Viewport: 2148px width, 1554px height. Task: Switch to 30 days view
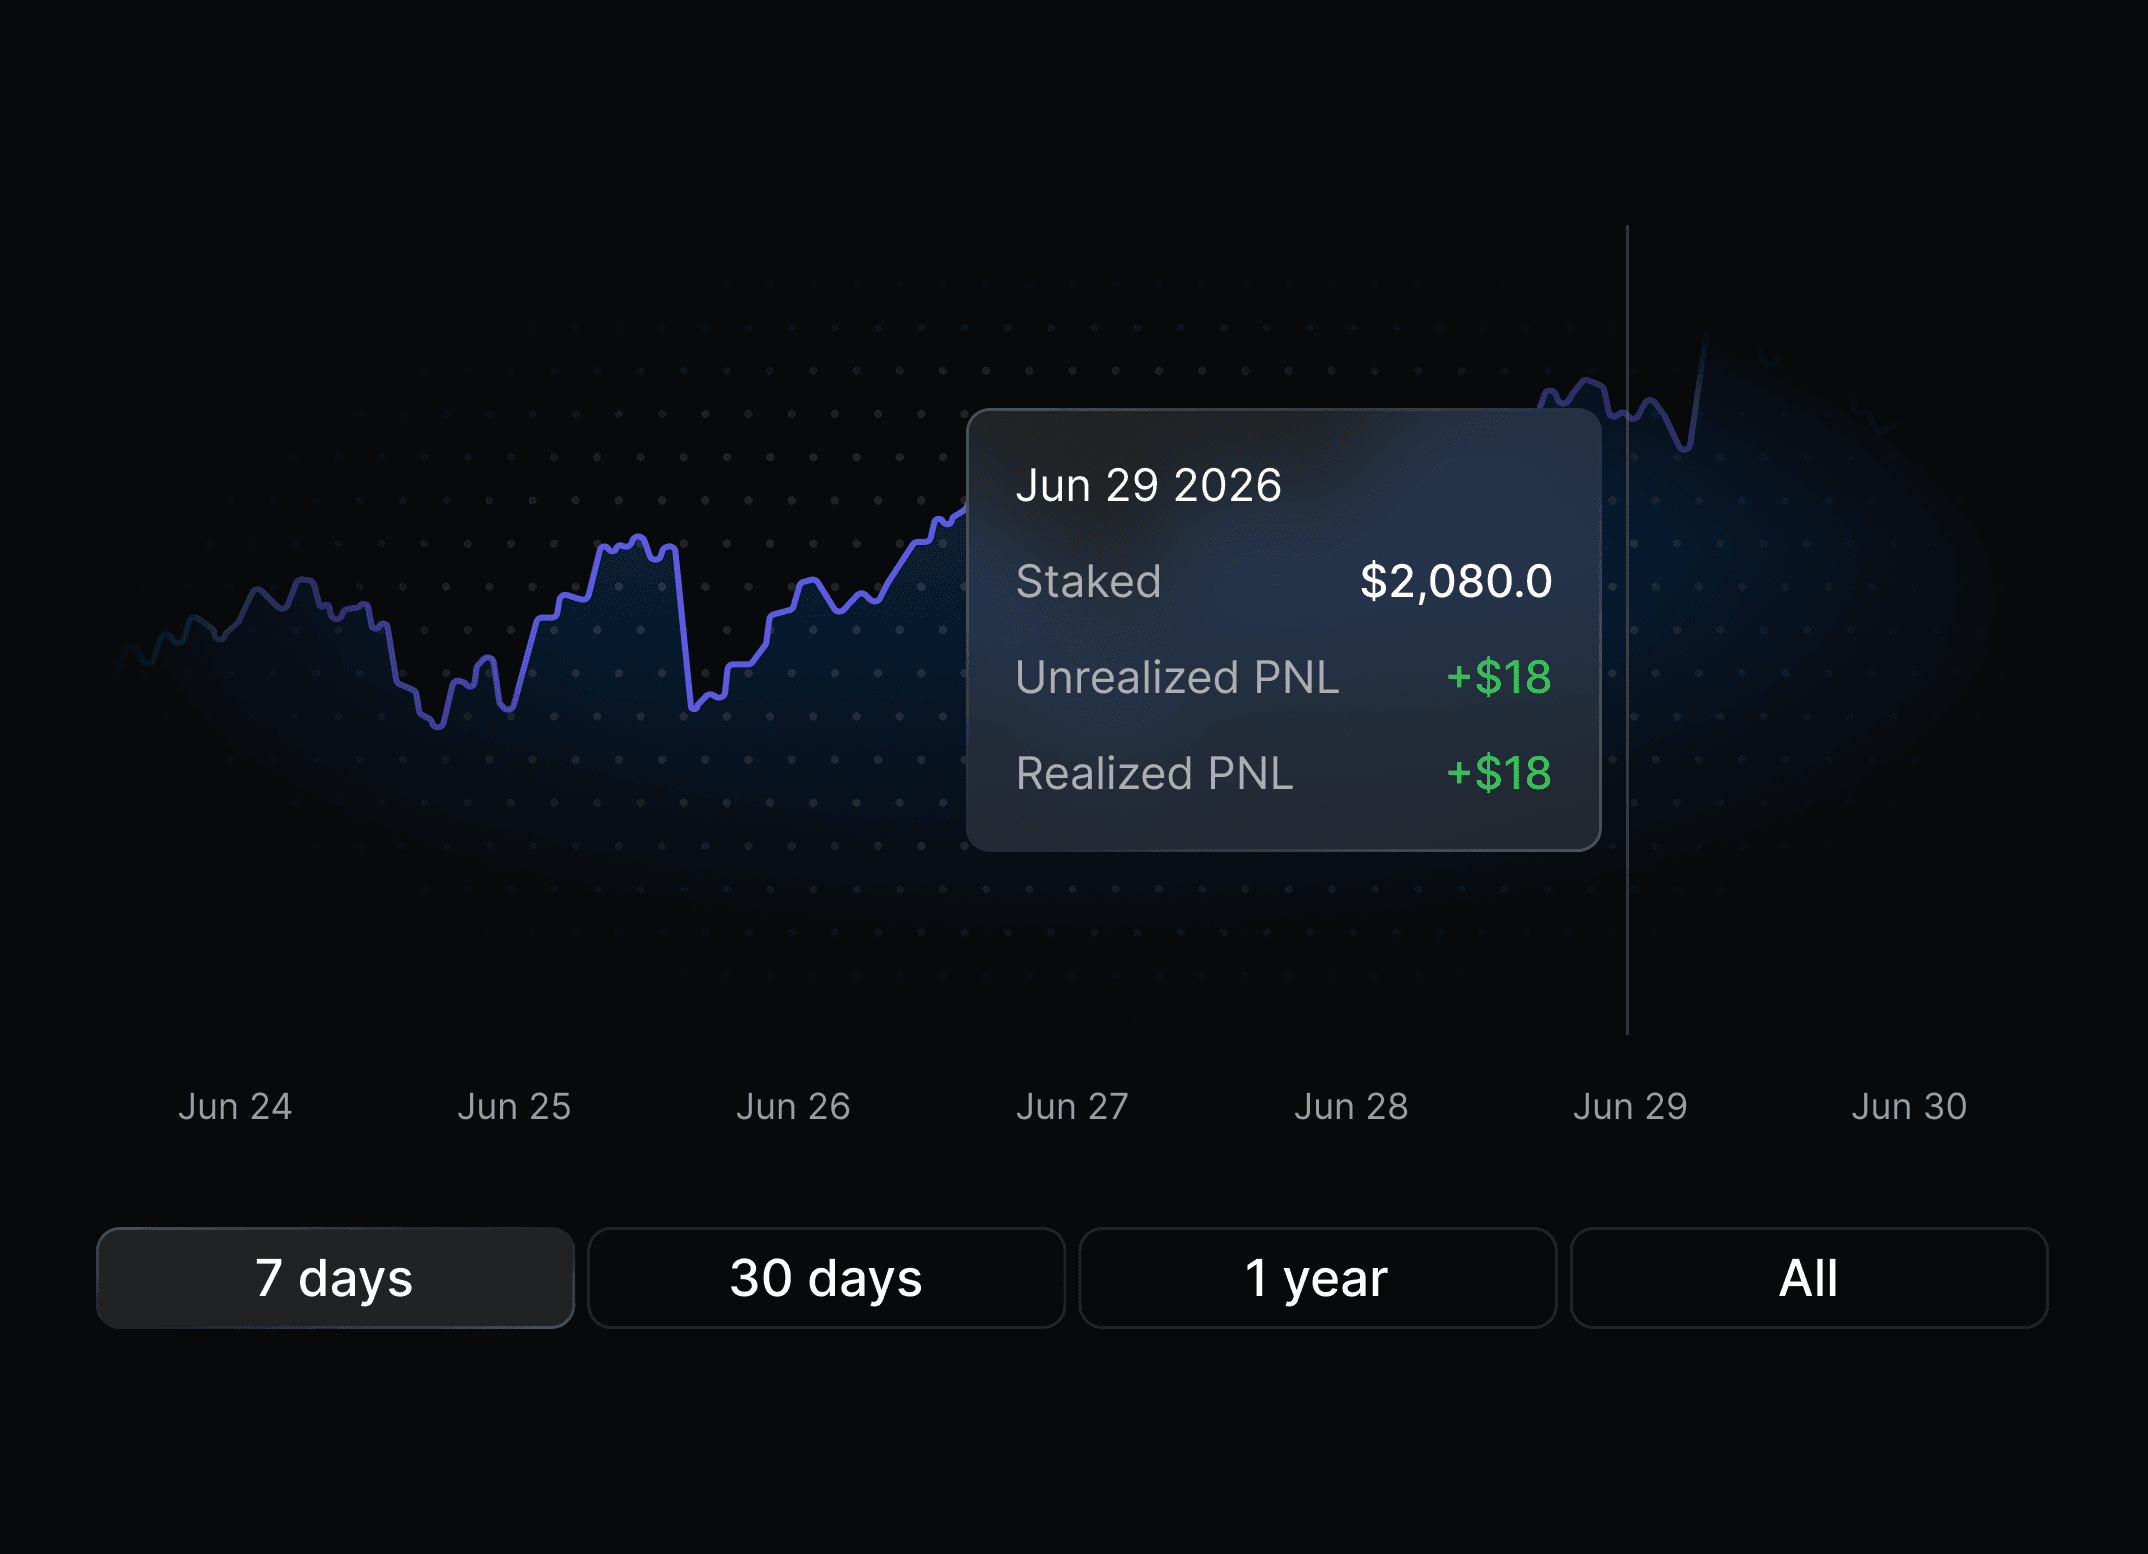(x=826, y=1278)
